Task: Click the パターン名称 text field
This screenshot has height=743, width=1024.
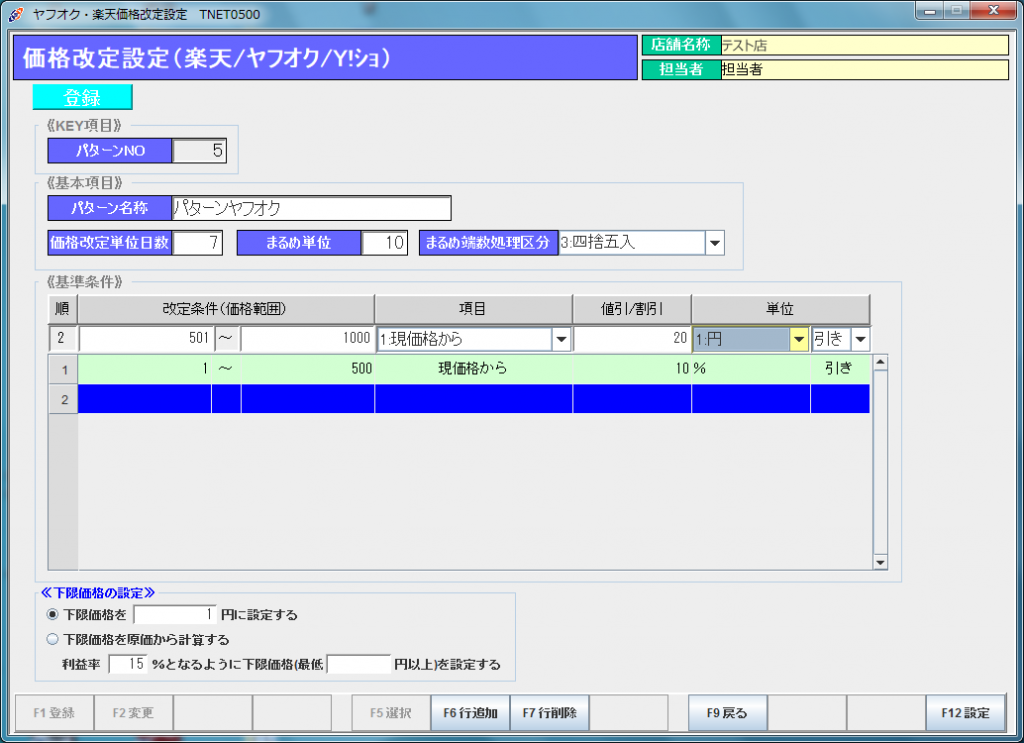Action: click(x=311, y=208)
